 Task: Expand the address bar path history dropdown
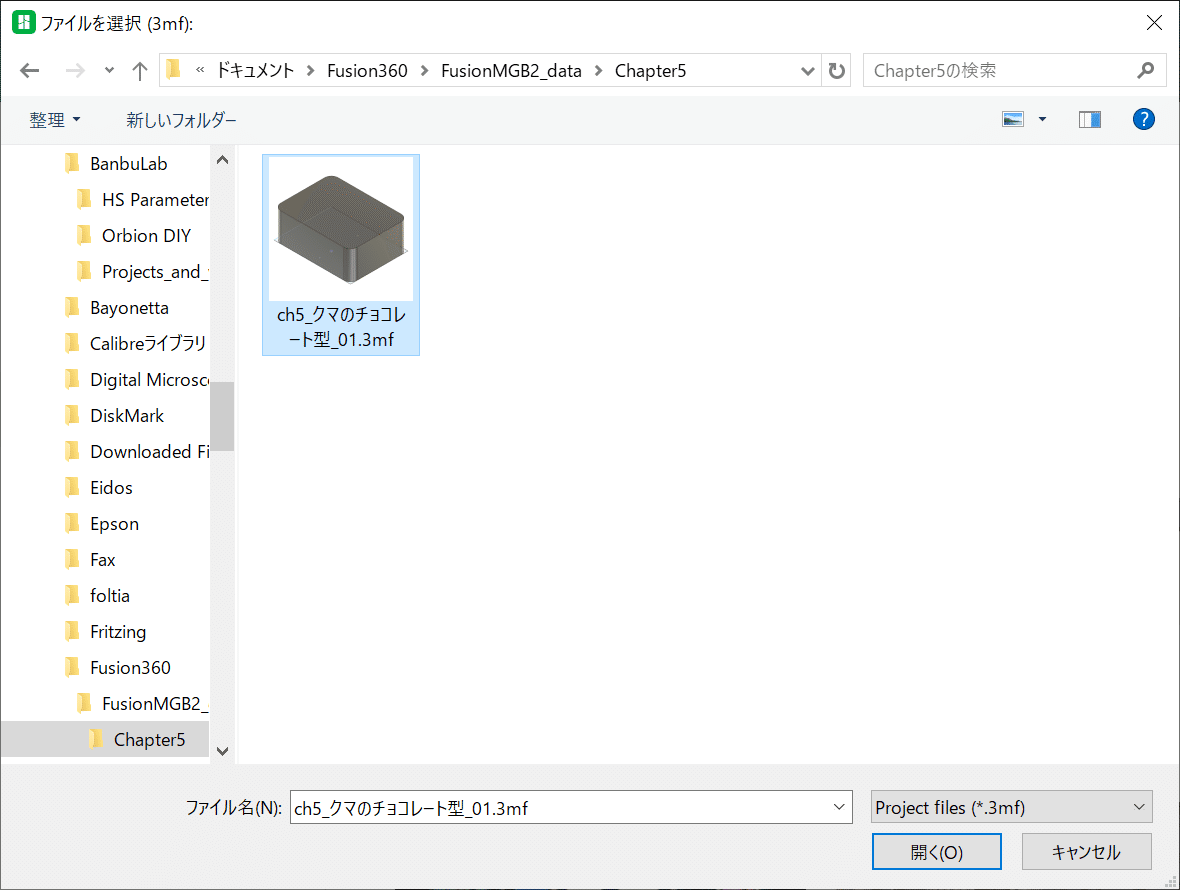tap(807, 71)
